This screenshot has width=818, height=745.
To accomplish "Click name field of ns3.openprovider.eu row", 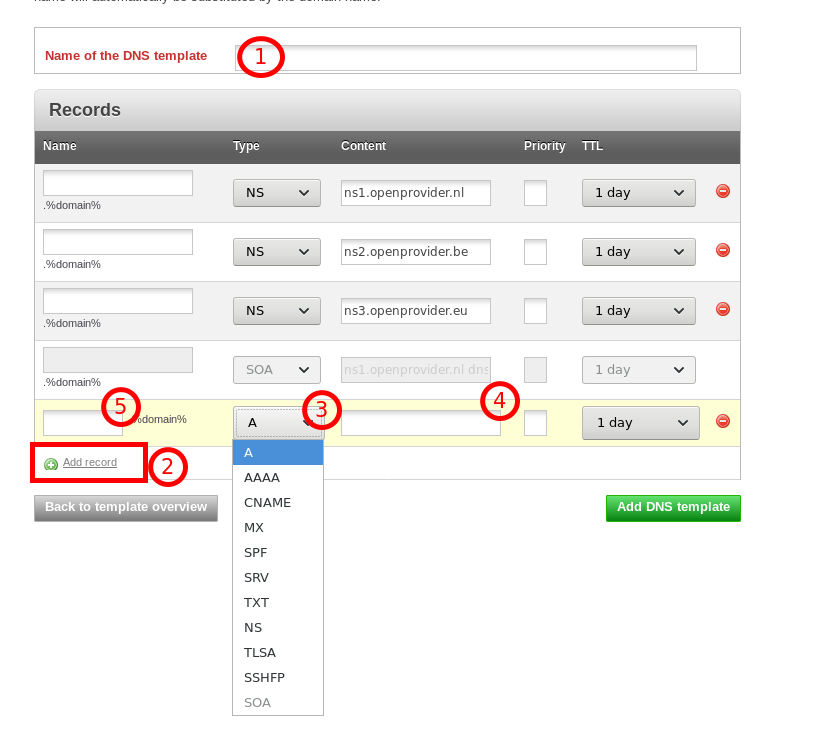I will 118,301.
